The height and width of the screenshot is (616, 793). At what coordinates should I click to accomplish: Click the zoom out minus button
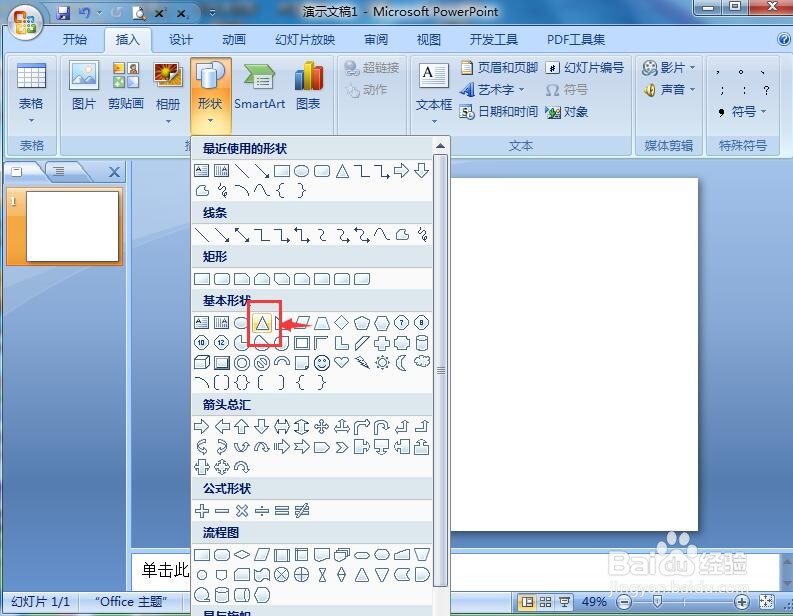tap(625, 602)
